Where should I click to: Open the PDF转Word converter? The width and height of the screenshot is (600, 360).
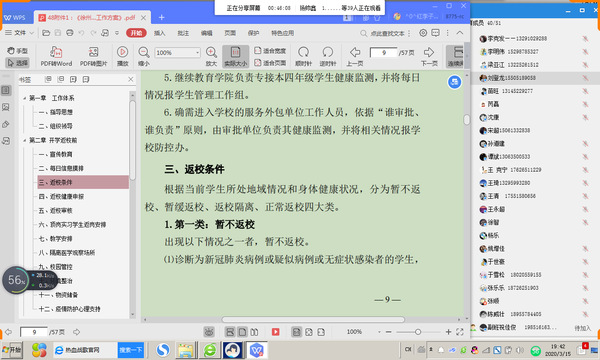tap(56, 56)
